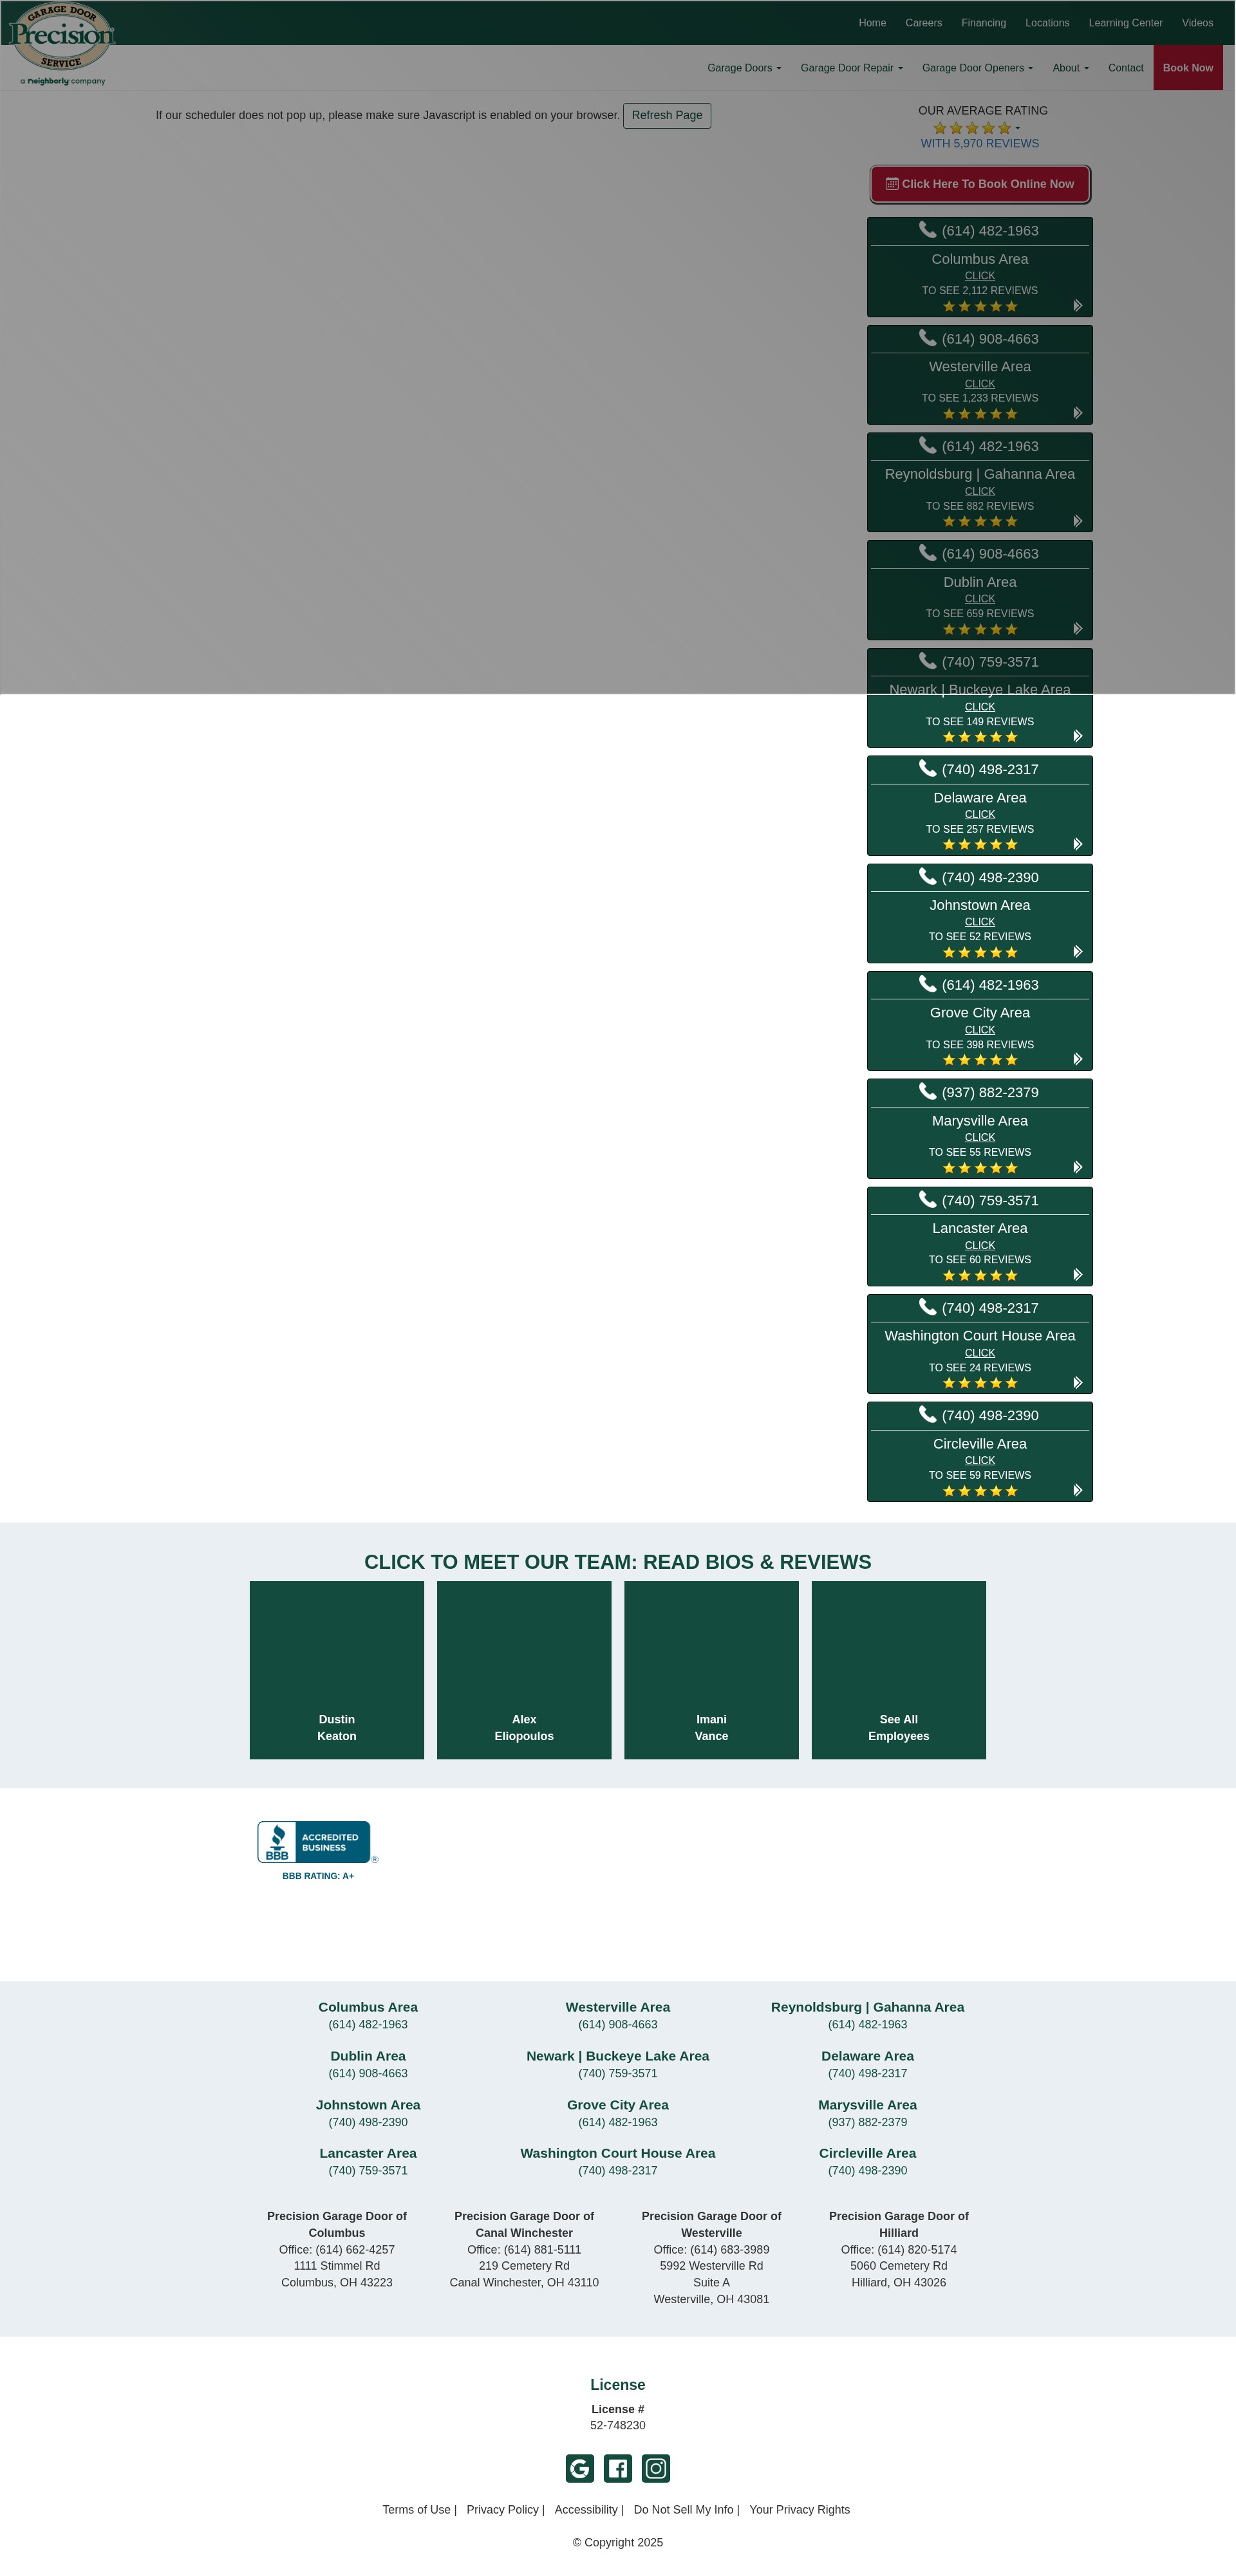Open the Privacy Policy link

click(502, 2509)
